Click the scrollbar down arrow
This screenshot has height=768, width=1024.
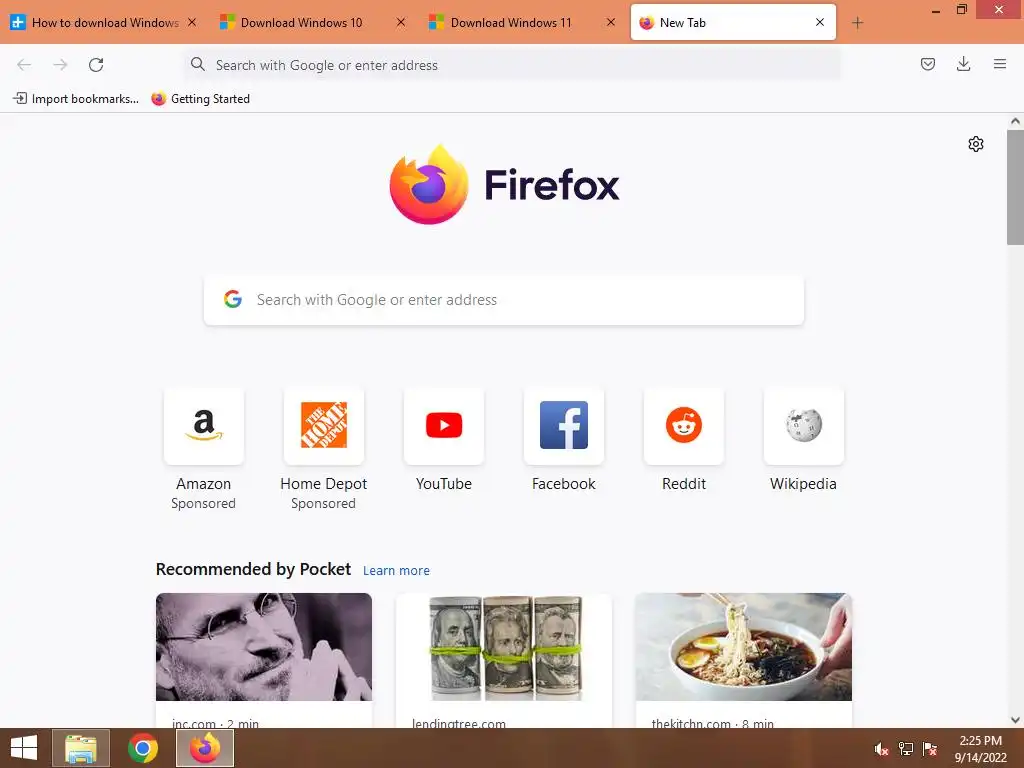pyautogui.click(x=1015, y=720)
